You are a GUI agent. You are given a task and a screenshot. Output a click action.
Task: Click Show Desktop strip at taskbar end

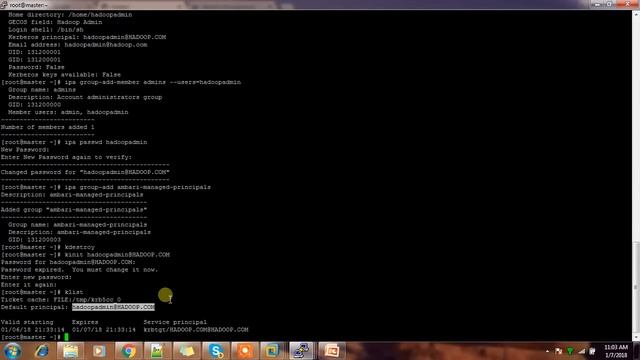tap(637, 351)
